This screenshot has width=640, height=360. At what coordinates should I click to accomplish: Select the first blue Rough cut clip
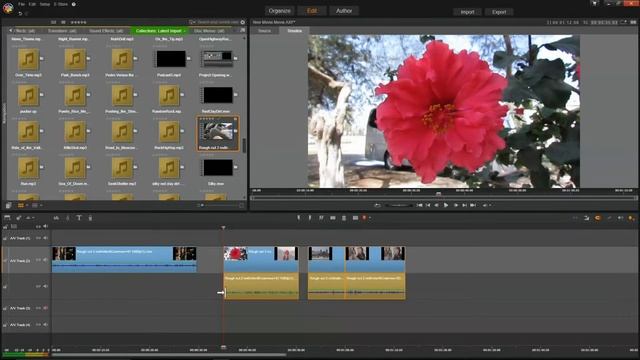coord(124,259)
